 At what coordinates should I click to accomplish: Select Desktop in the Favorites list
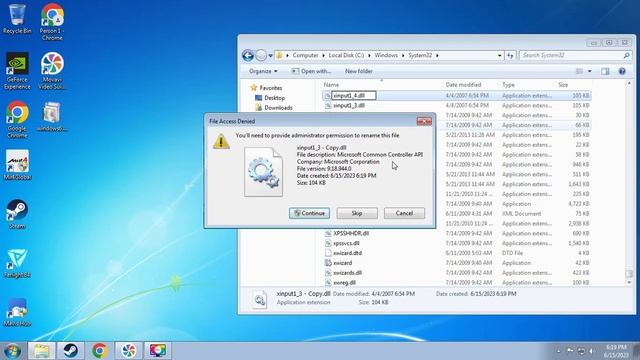tap(270, 98)
